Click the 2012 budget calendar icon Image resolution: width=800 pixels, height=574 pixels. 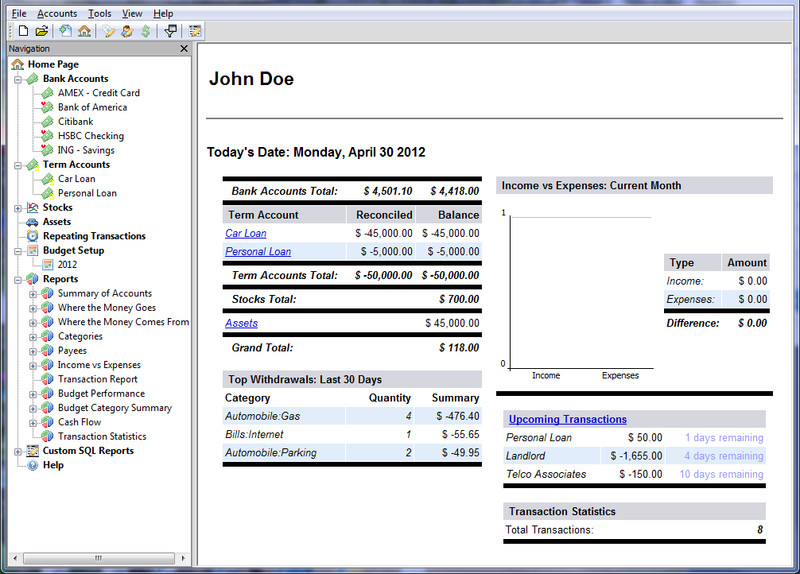coord(47,264)
